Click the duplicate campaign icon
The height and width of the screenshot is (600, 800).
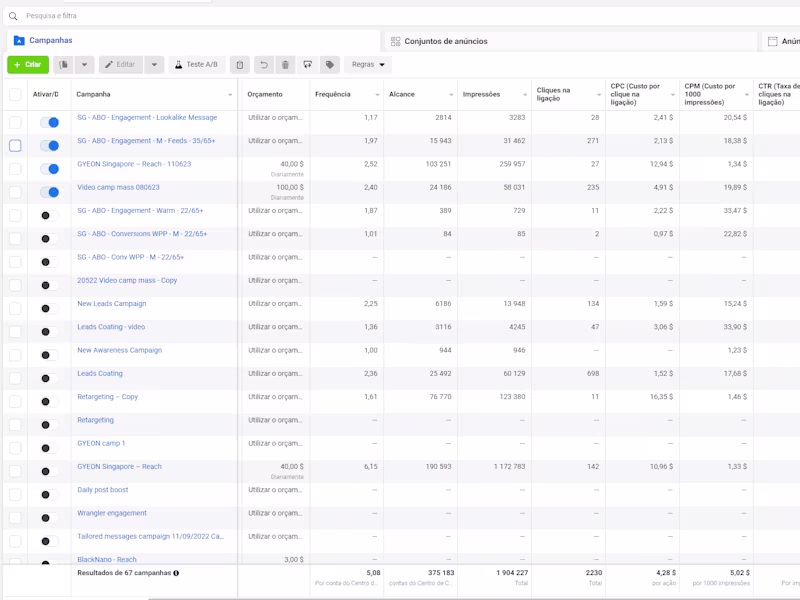click(63, 65)
